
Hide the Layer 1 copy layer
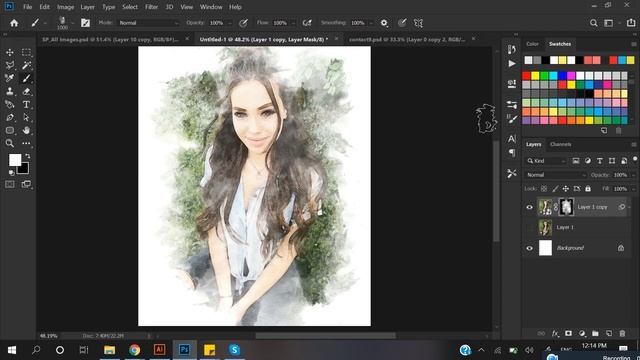(x=529, y=207)
